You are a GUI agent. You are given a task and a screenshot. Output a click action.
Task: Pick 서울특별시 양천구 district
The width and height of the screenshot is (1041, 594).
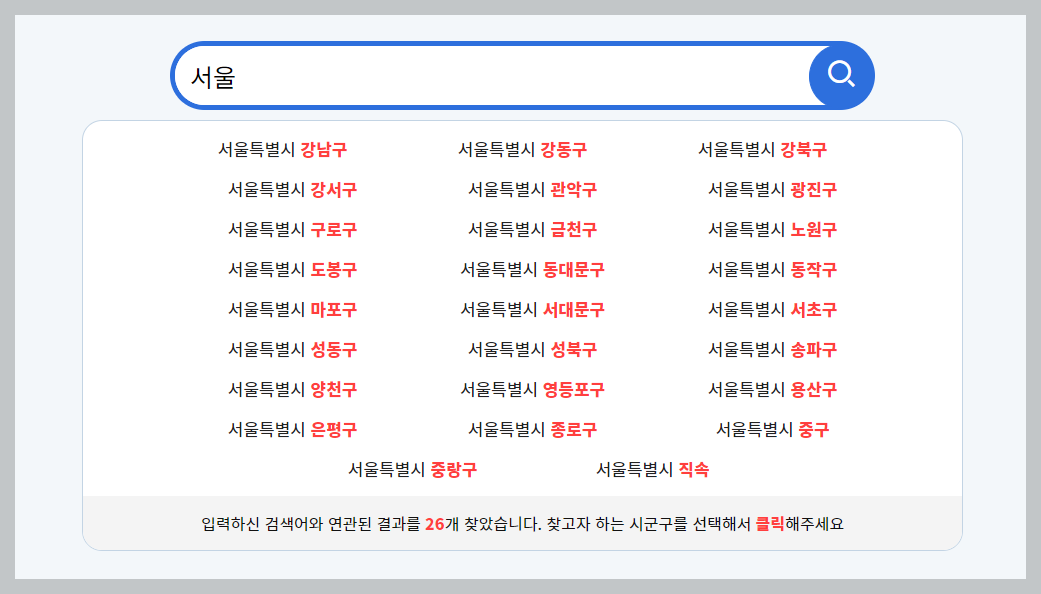click(293, 389)
